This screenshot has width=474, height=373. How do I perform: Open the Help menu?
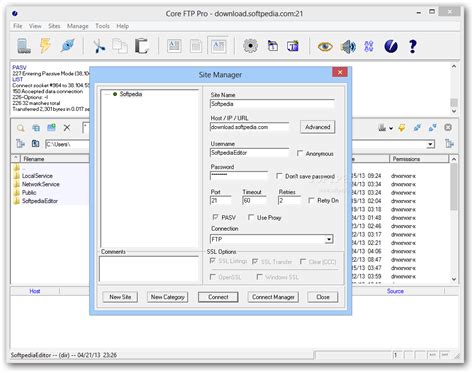click(122, 26)
